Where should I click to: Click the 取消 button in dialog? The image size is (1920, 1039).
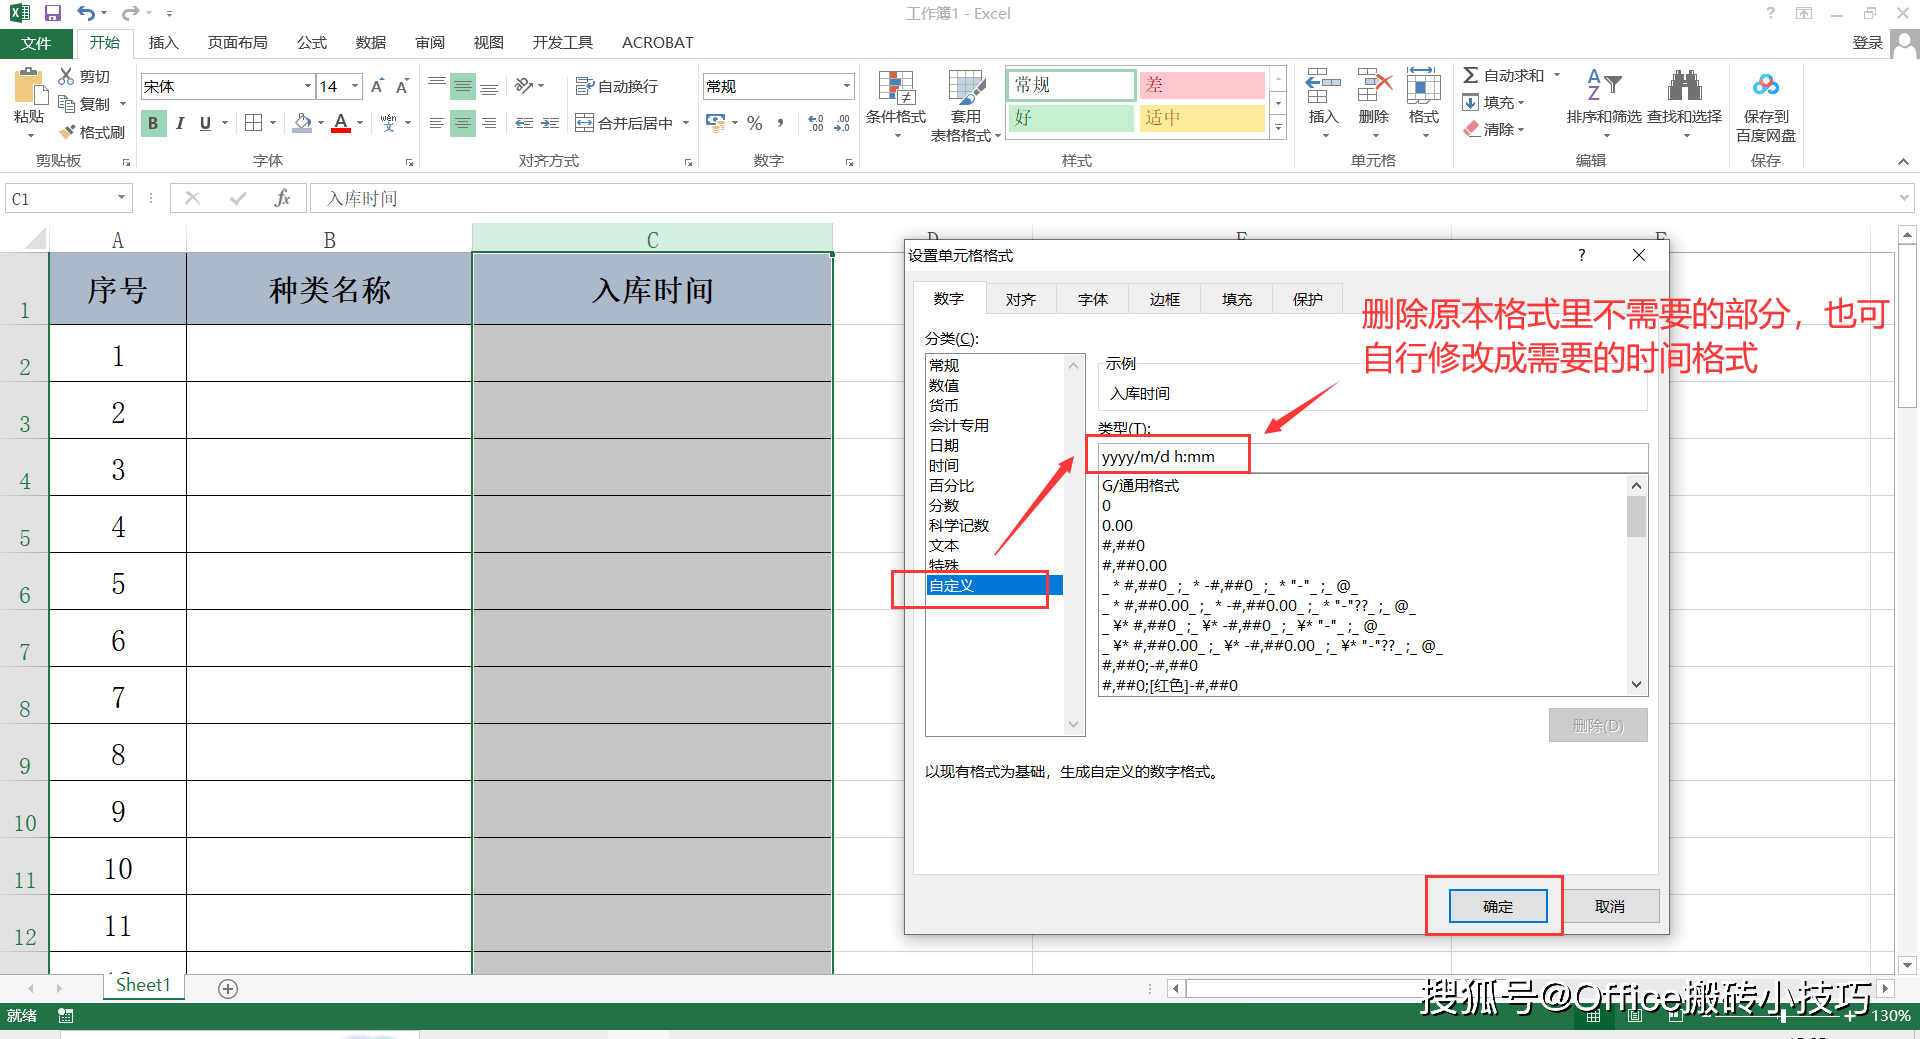pyautogui.click(x=1610, y=906)
